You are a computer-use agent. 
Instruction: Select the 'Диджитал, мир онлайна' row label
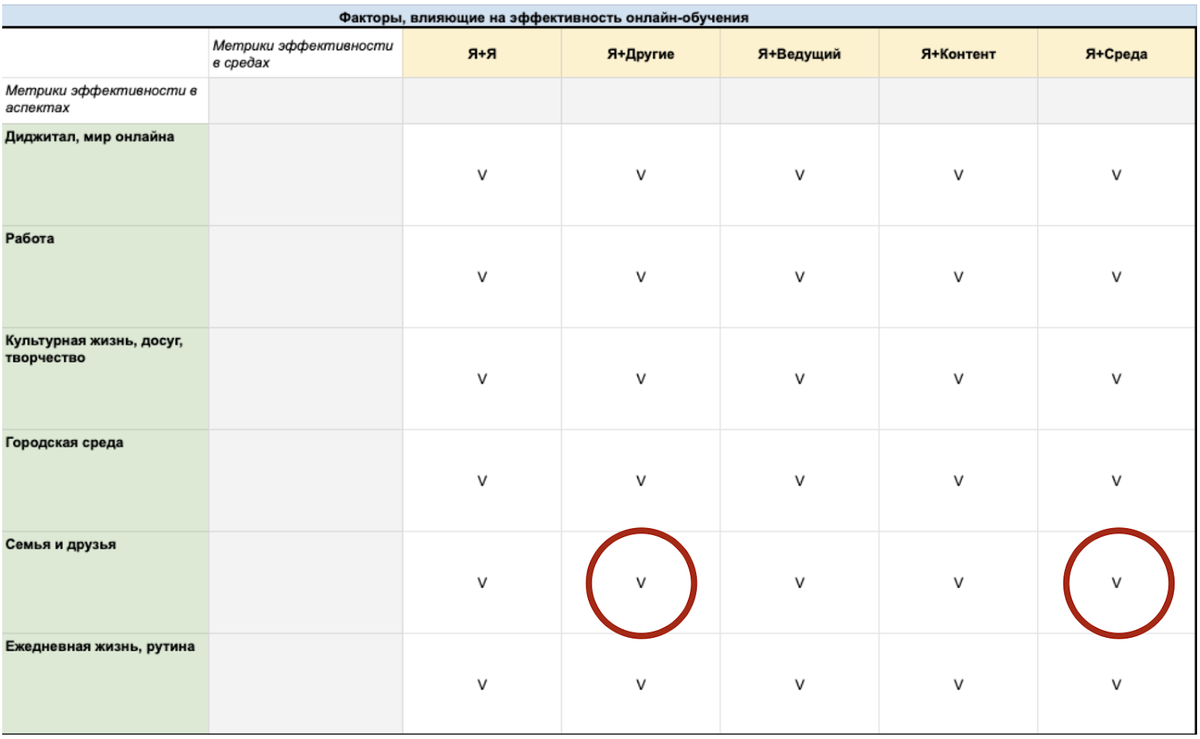point(105,175)
